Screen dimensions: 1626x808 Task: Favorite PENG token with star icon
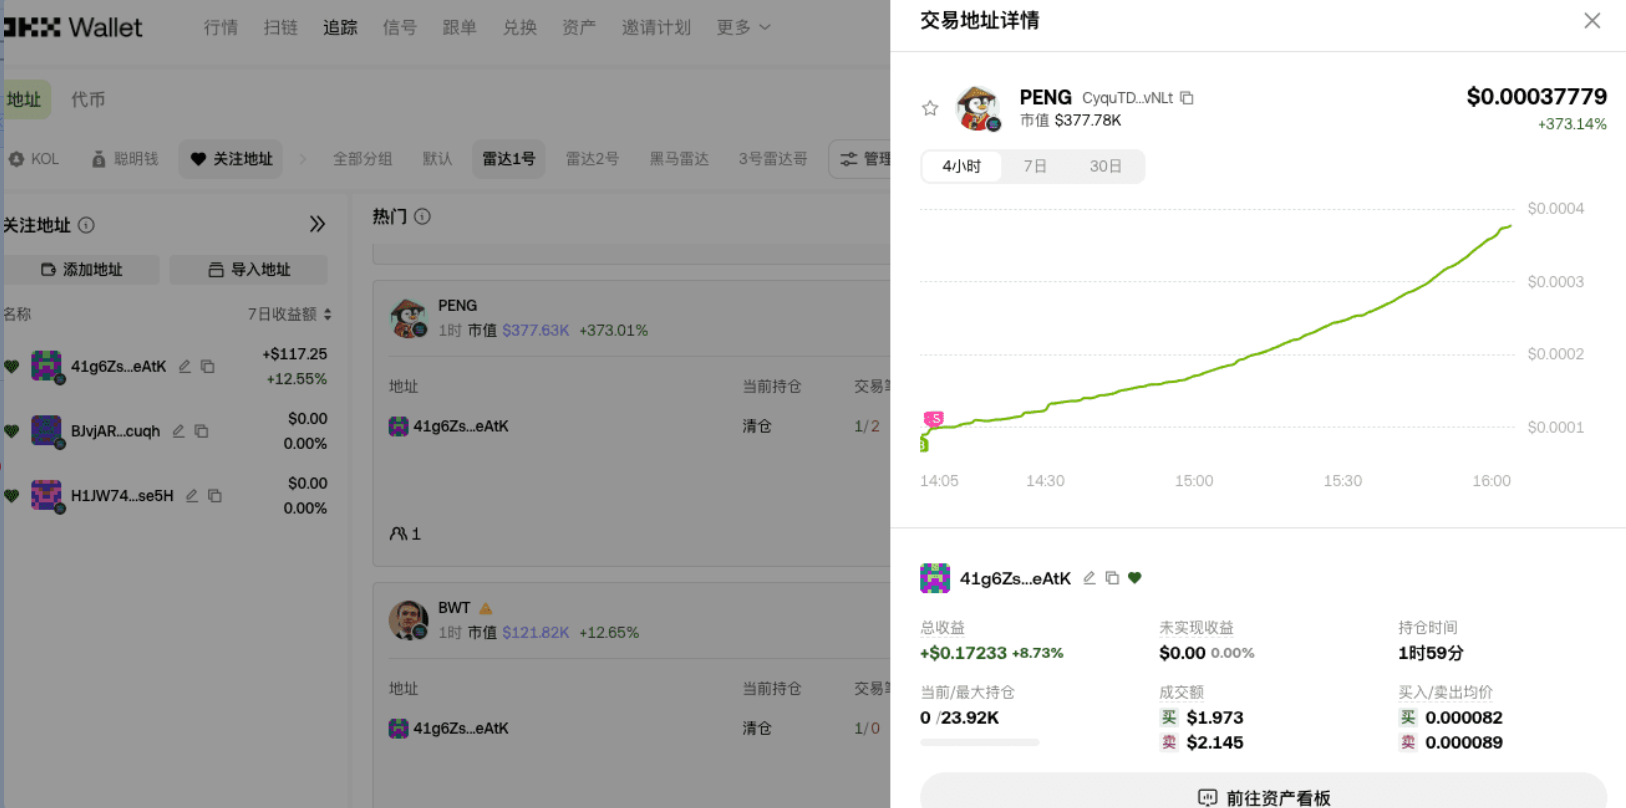click(930, 108)
